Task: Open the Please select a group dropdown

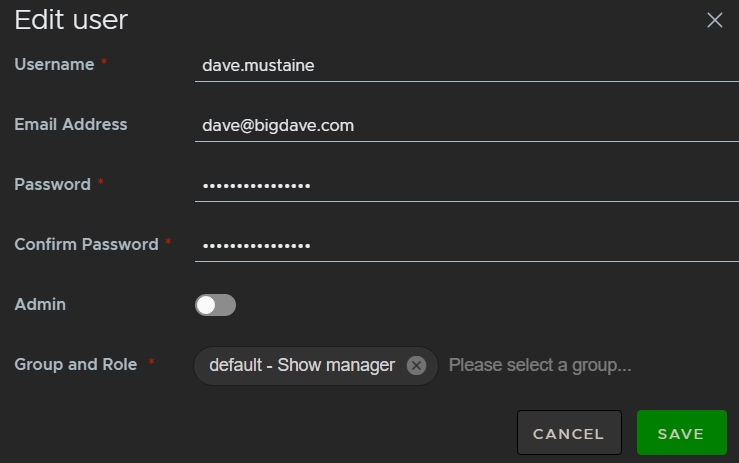Action: (x=540, y=366)
